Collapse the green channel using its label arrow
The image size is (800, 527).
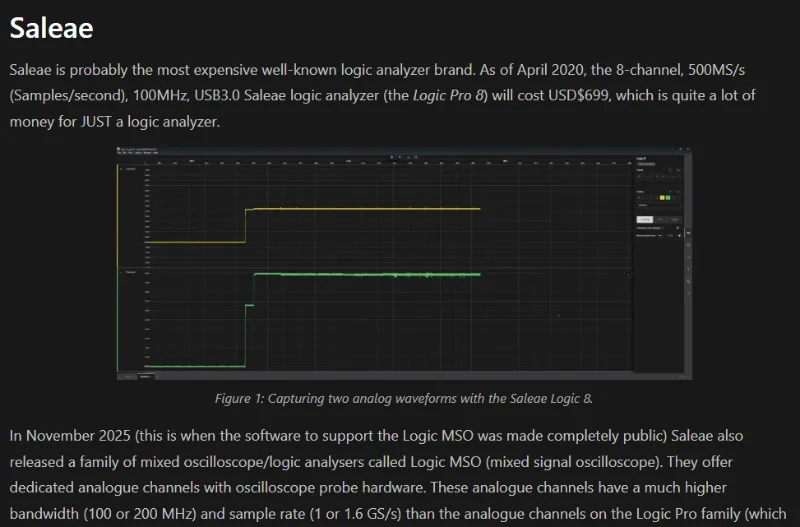[x=122, y=272]
